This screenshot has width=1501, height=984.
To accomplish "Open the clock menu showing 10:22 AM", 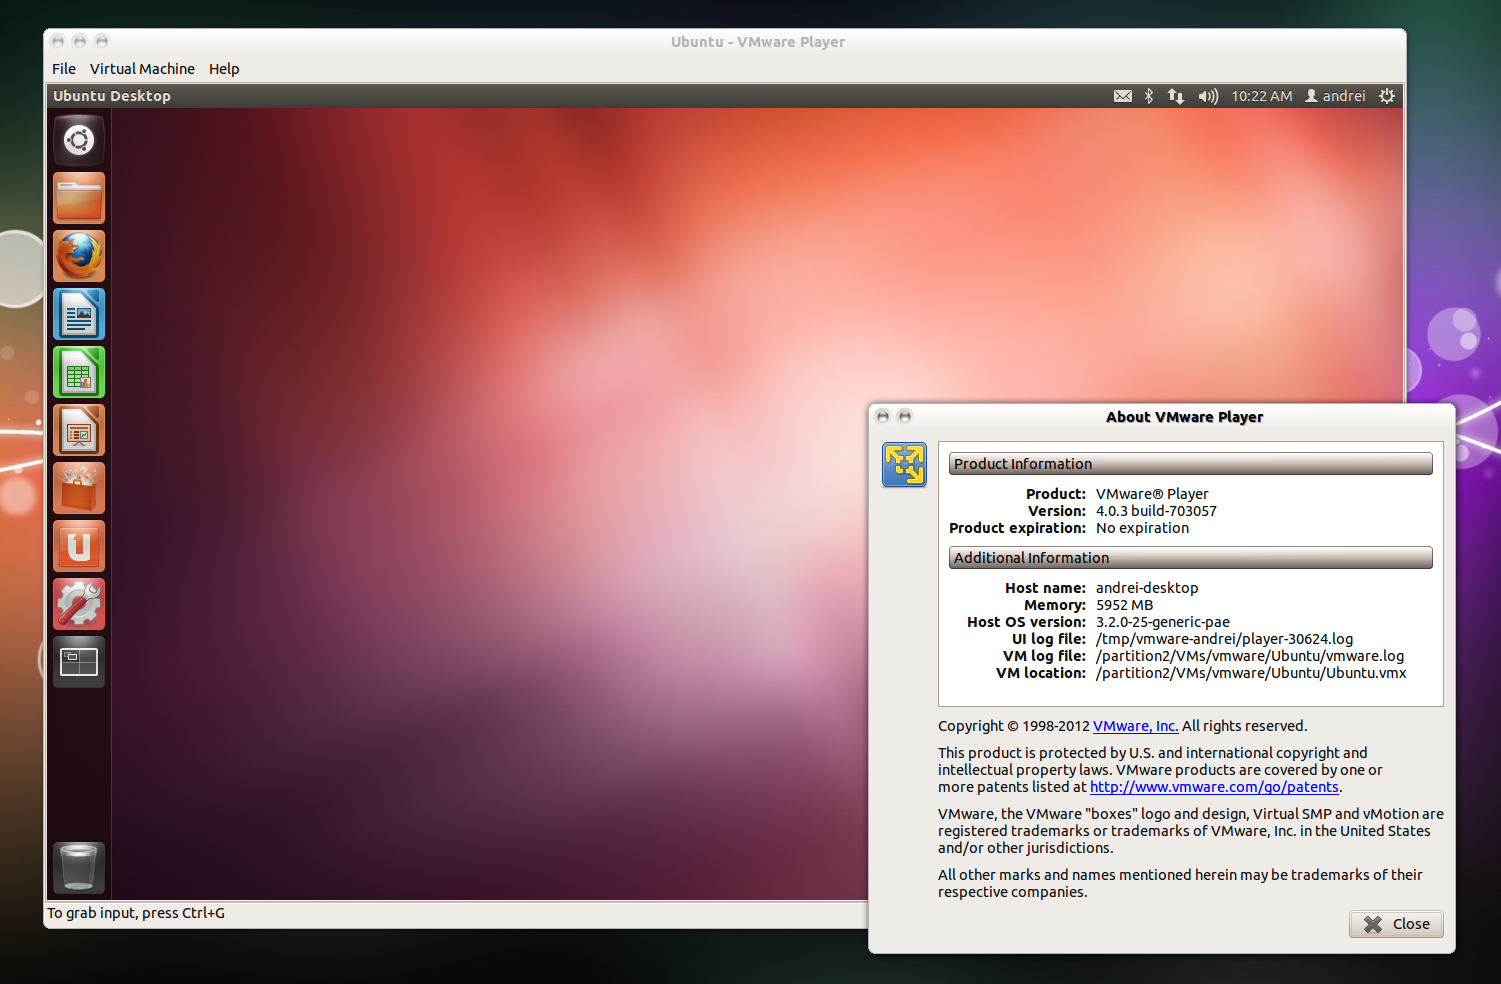I will (x=1261, y=95).
